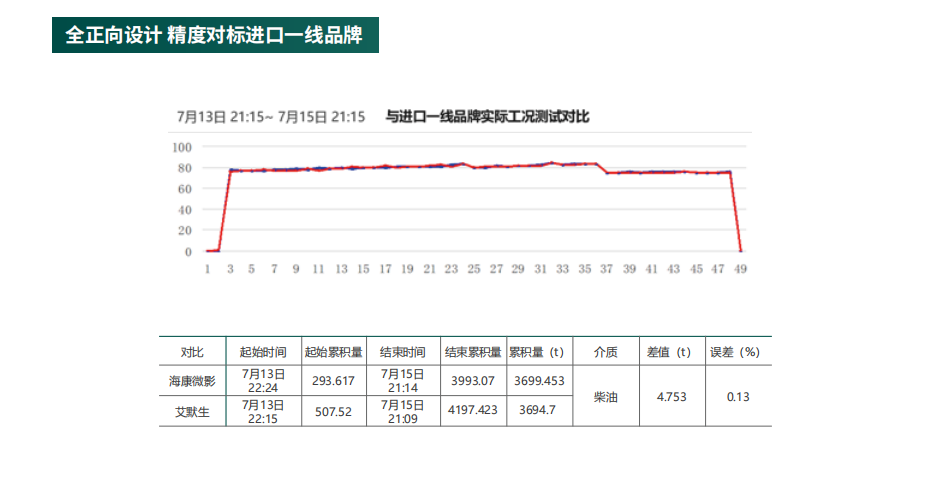
Task: Select the chart title 与进口一线品牌实际工况测试对比
Action: click(487, 117)
